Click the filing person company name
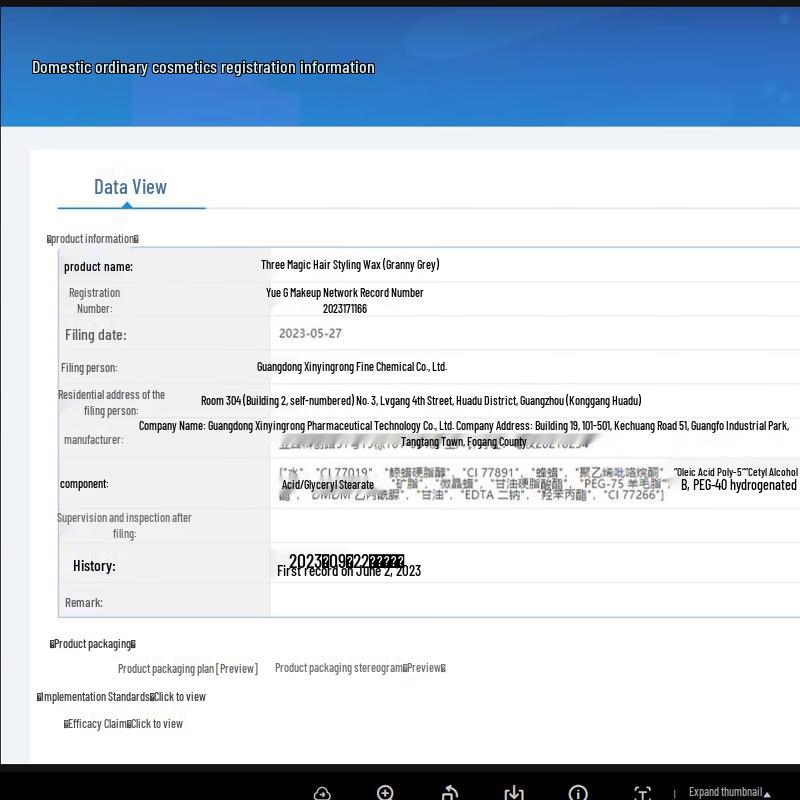800x800 pixels. pyautogui.click(x=351, y=367)
